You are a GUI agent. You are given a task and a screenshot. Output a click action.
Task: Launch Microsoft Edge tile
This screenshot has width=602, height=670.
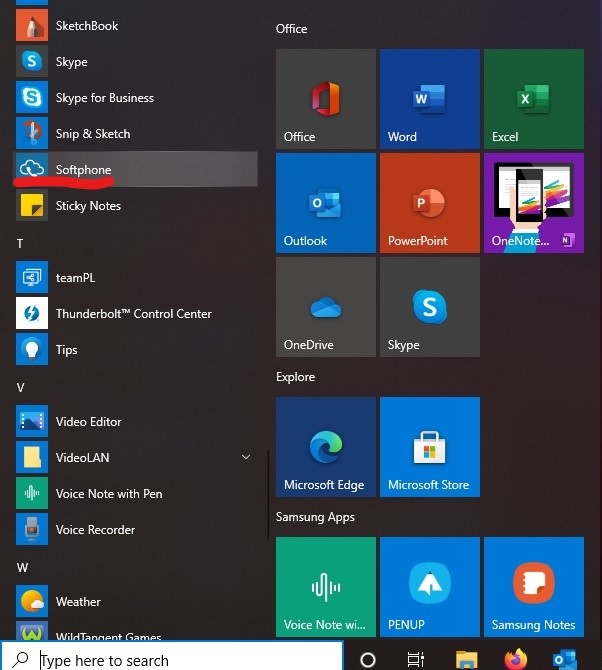click(326, 447)
